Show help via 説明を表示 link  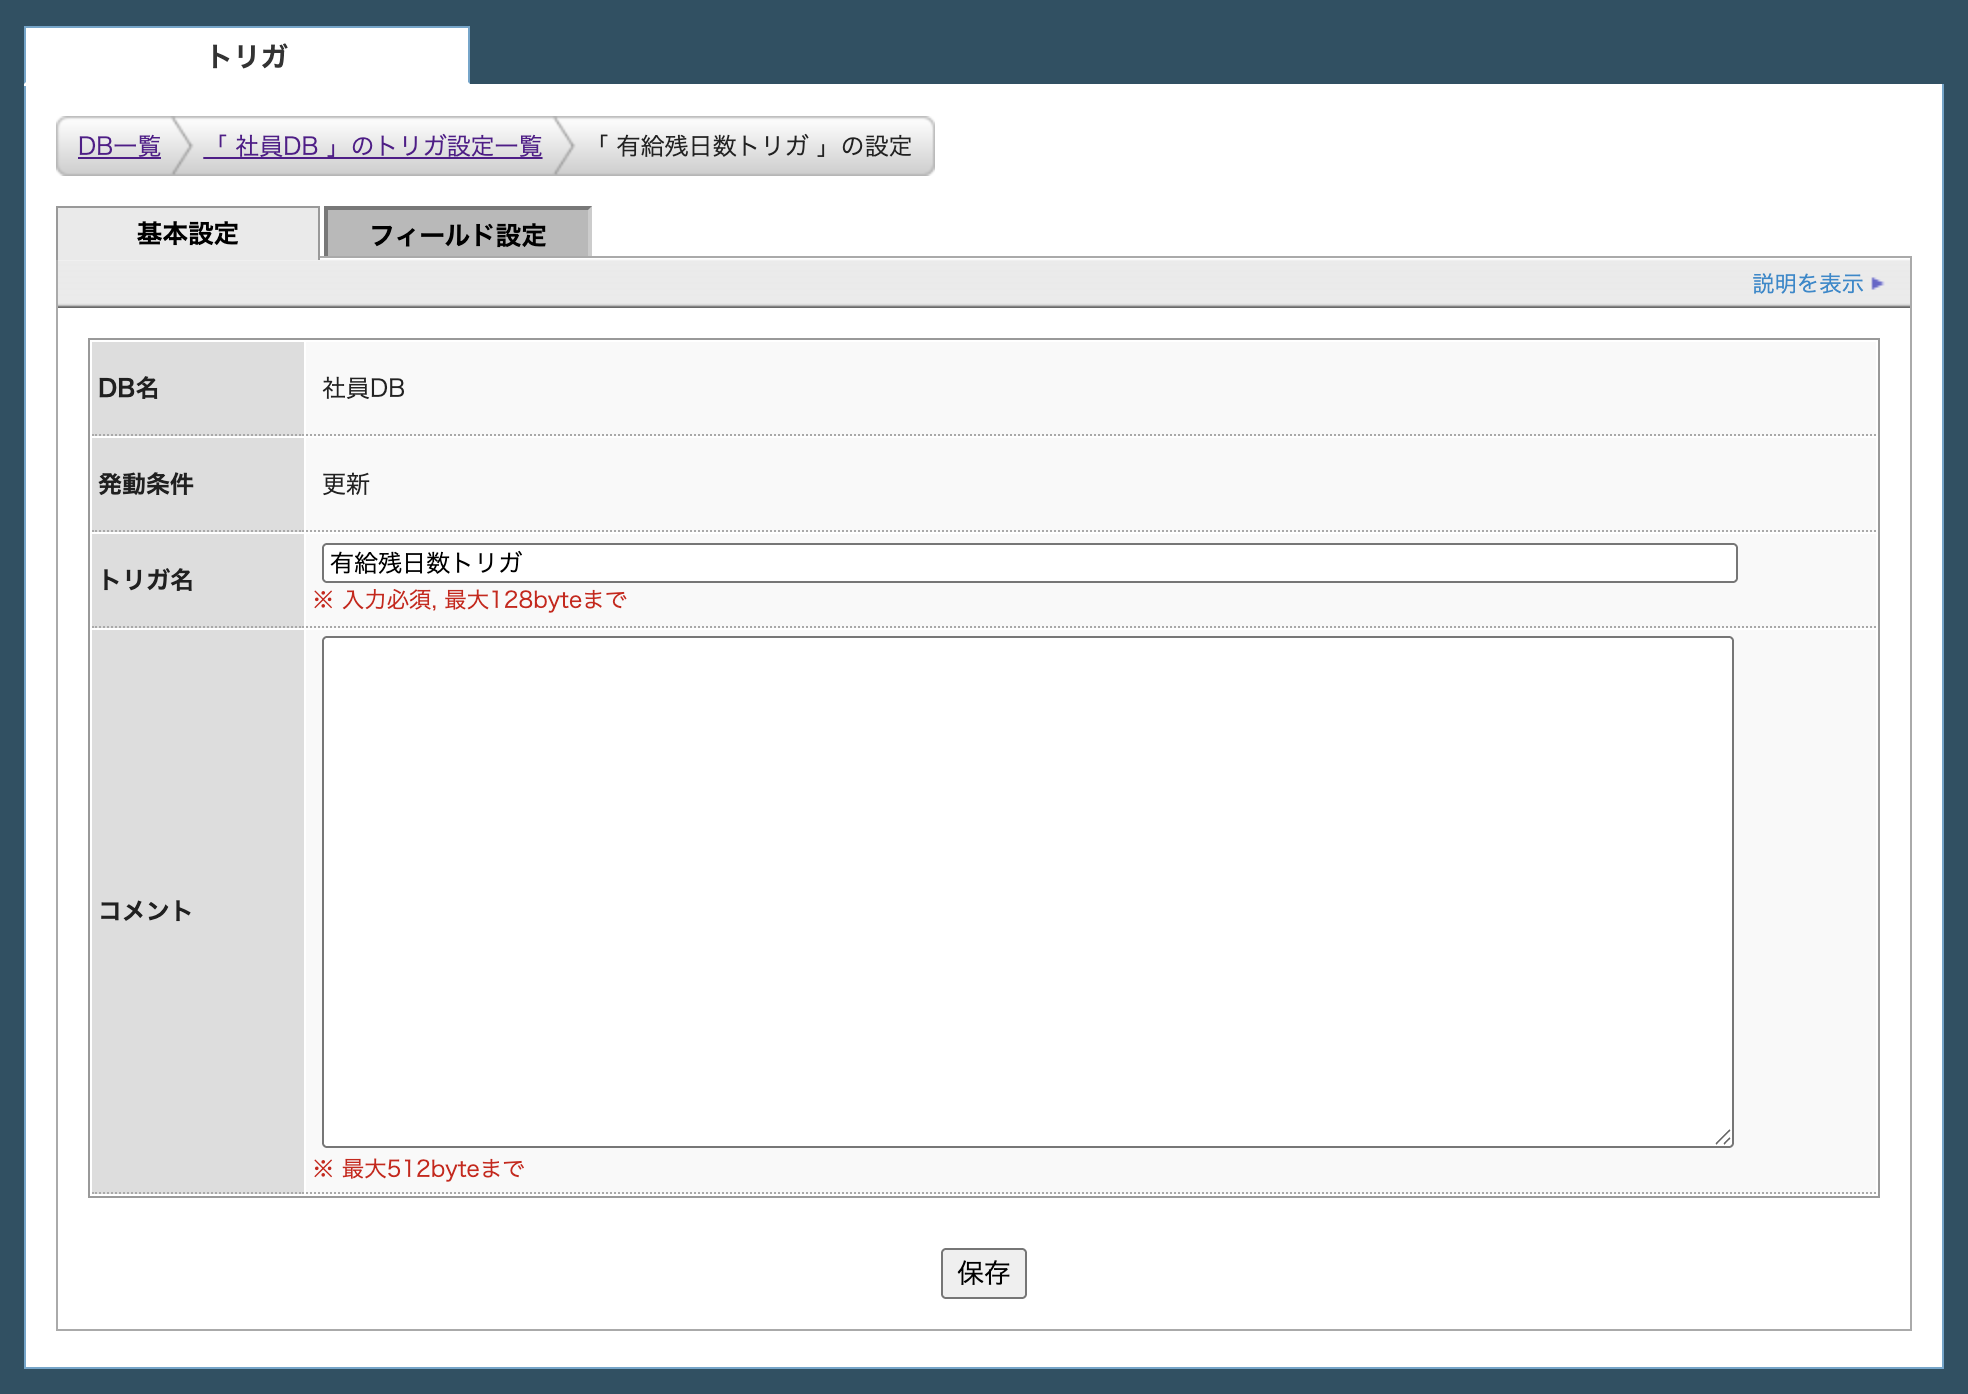click(1807, 284)
